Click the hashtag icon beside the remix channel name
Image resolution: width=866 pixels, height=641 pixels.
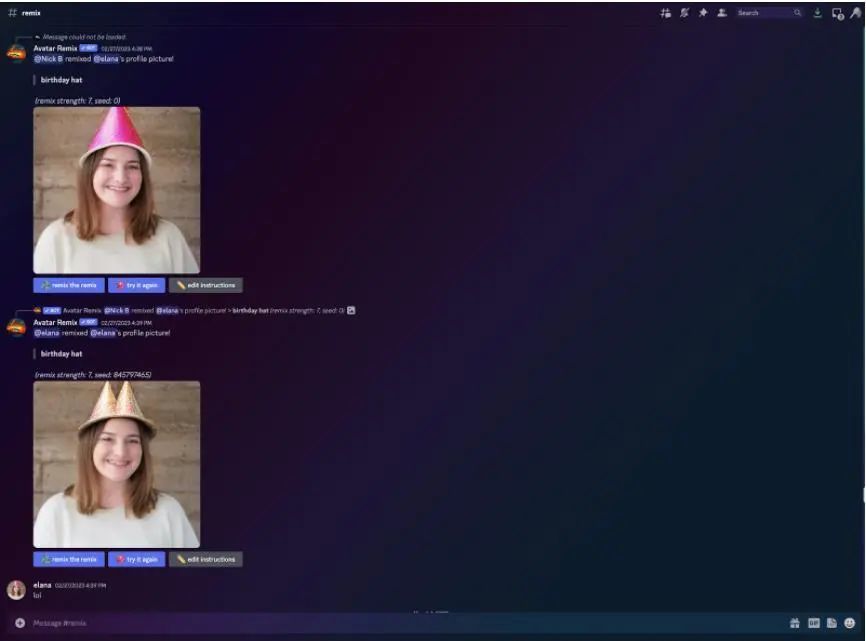[x=12, y=12]
